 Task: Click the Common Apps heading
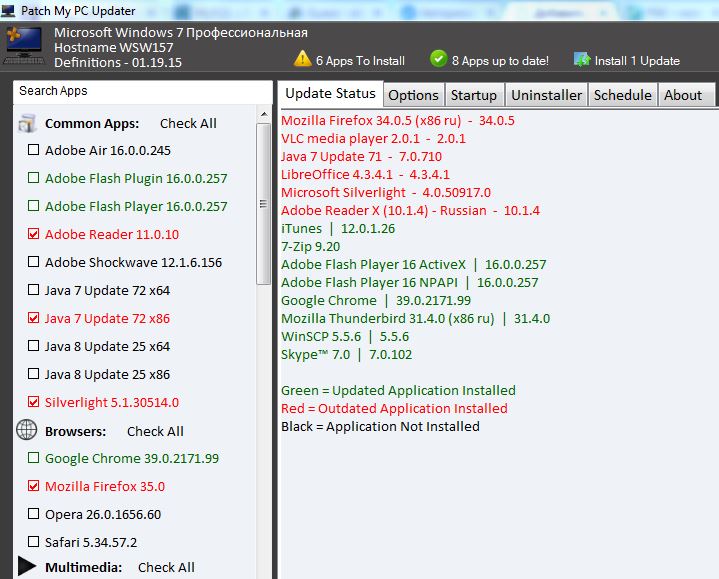(92, 123)
